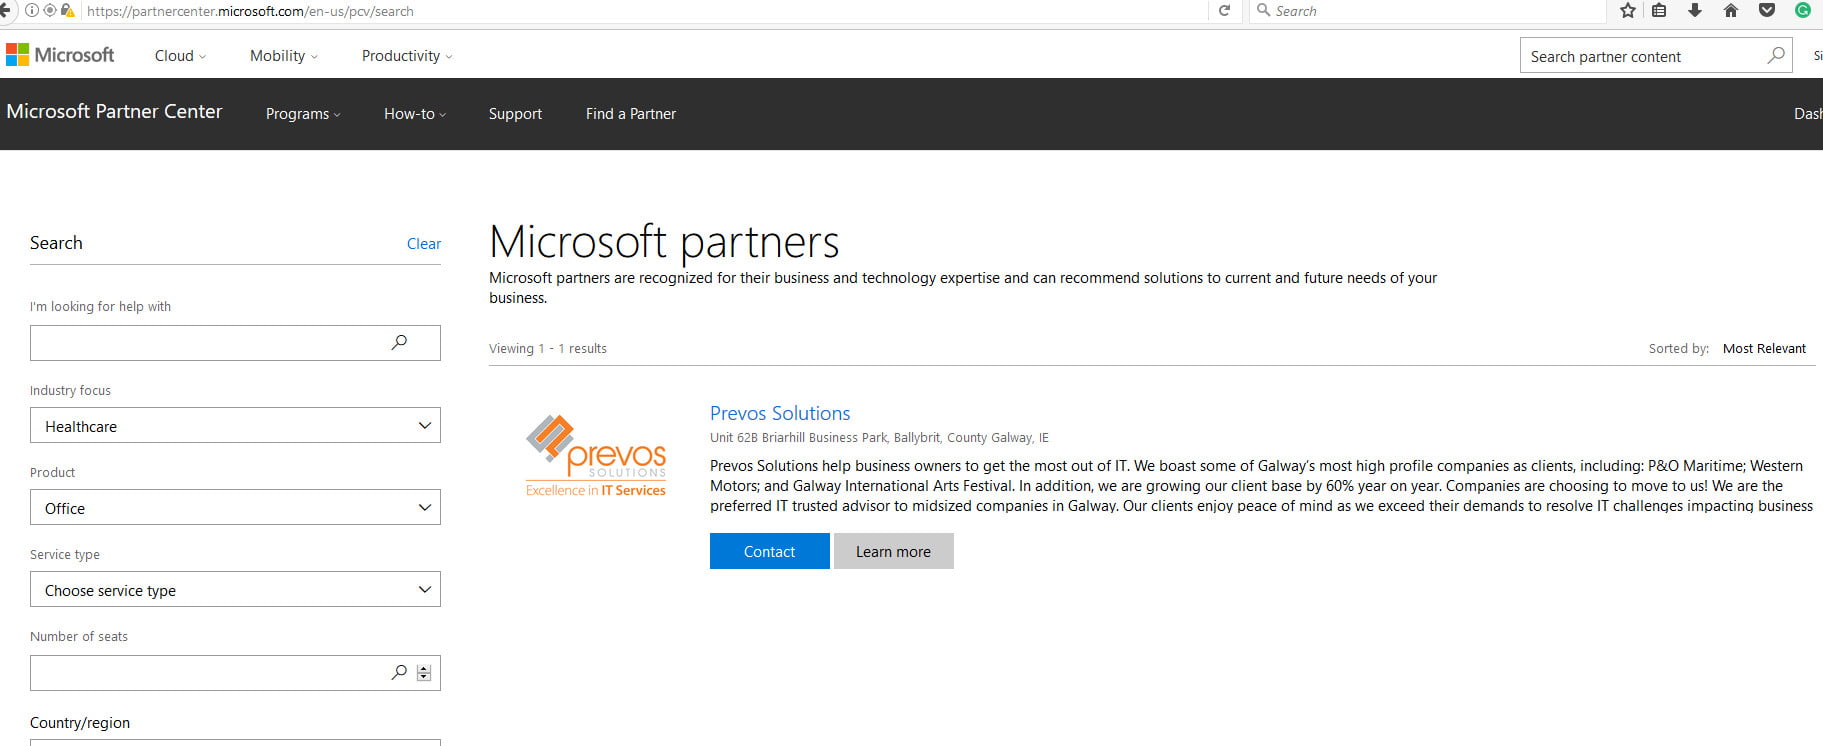1823x746 pixels.
Task: Open the Programs menu in Partner Center
Action: [x=303, y=114]
